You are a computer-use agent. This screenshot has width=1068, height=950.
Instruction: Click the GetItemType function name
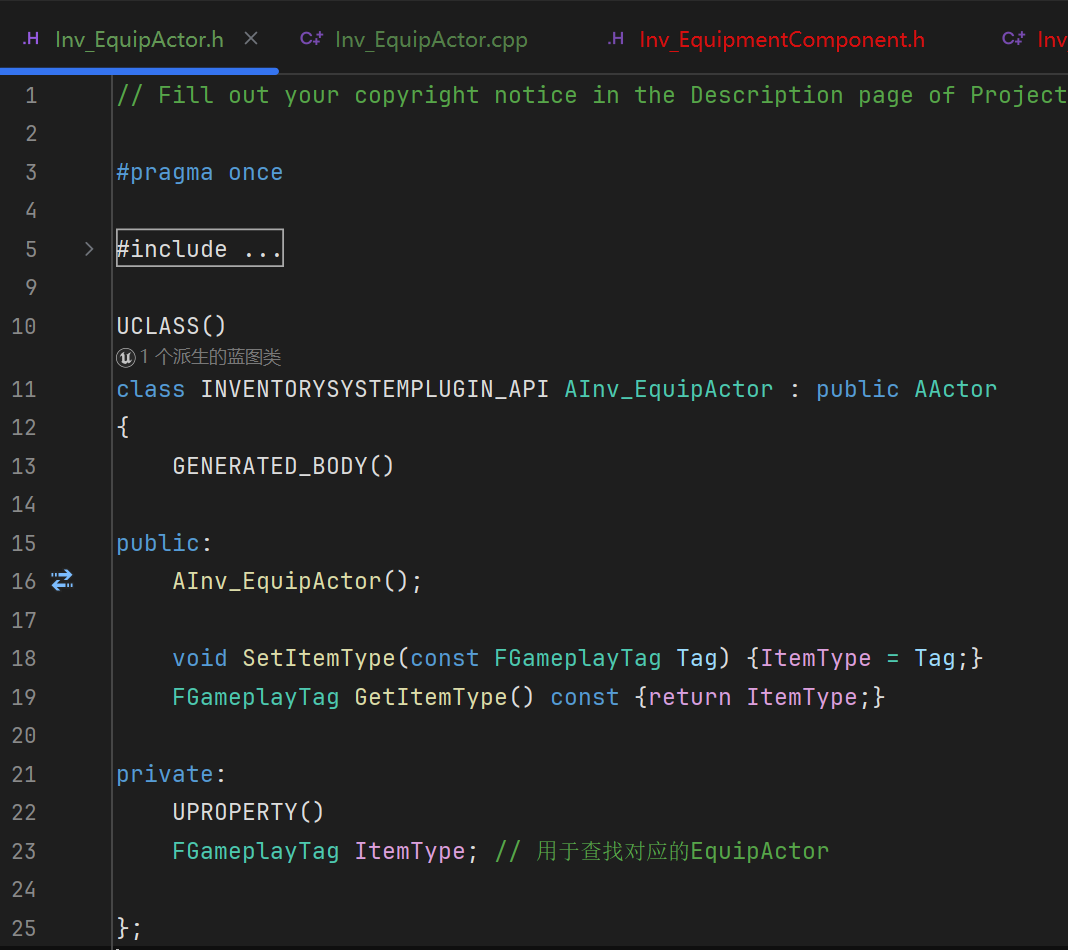click(x=430, y=697)
